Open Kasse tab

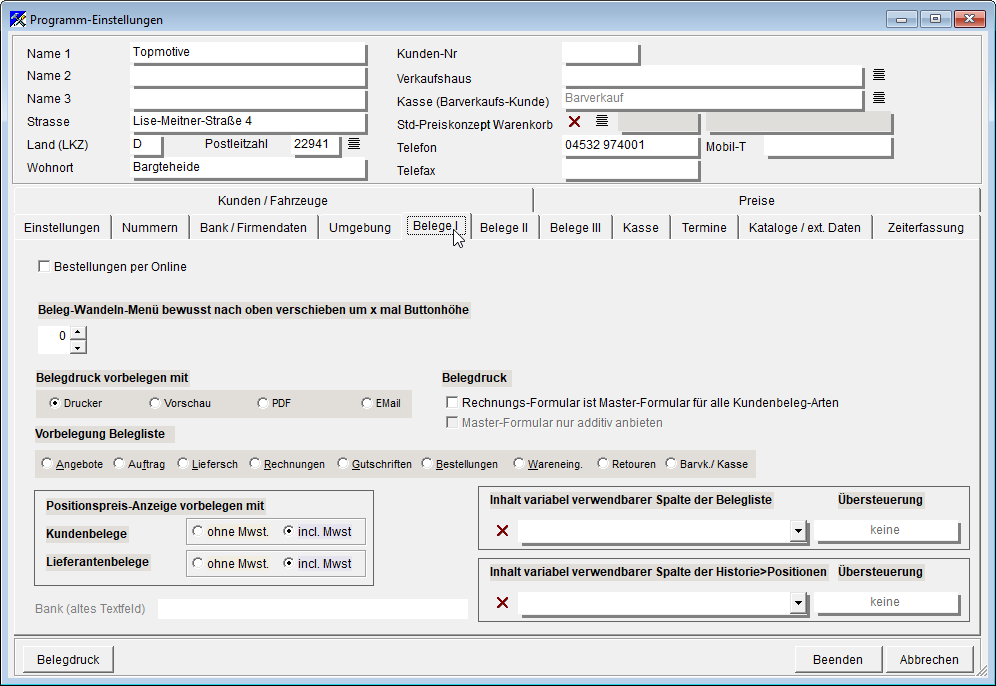(x=640, y=227)
